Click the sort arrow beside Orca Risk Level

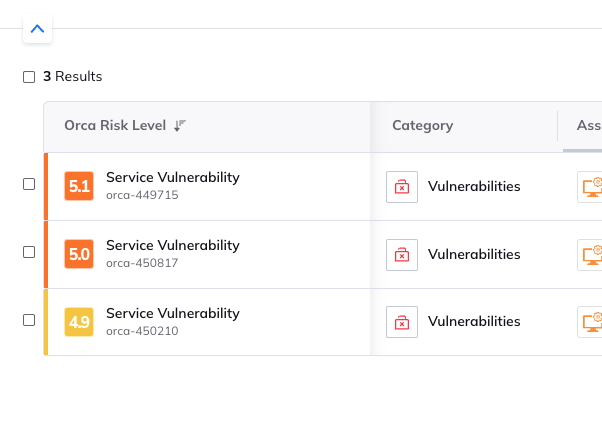180,126
